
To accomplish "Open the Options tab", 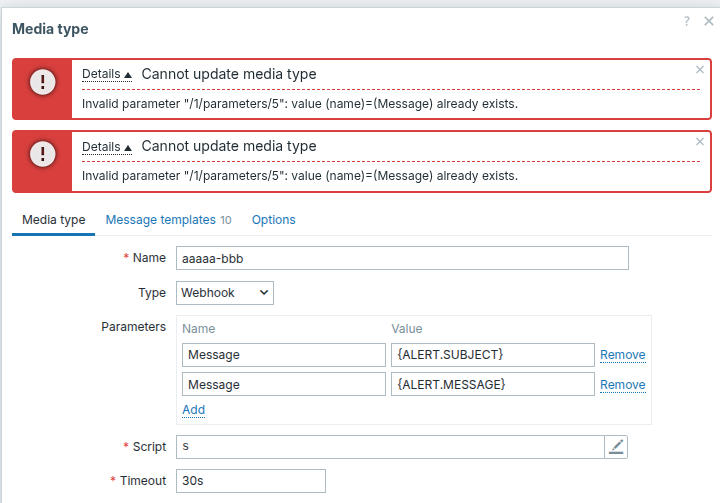I will [273, 220].
